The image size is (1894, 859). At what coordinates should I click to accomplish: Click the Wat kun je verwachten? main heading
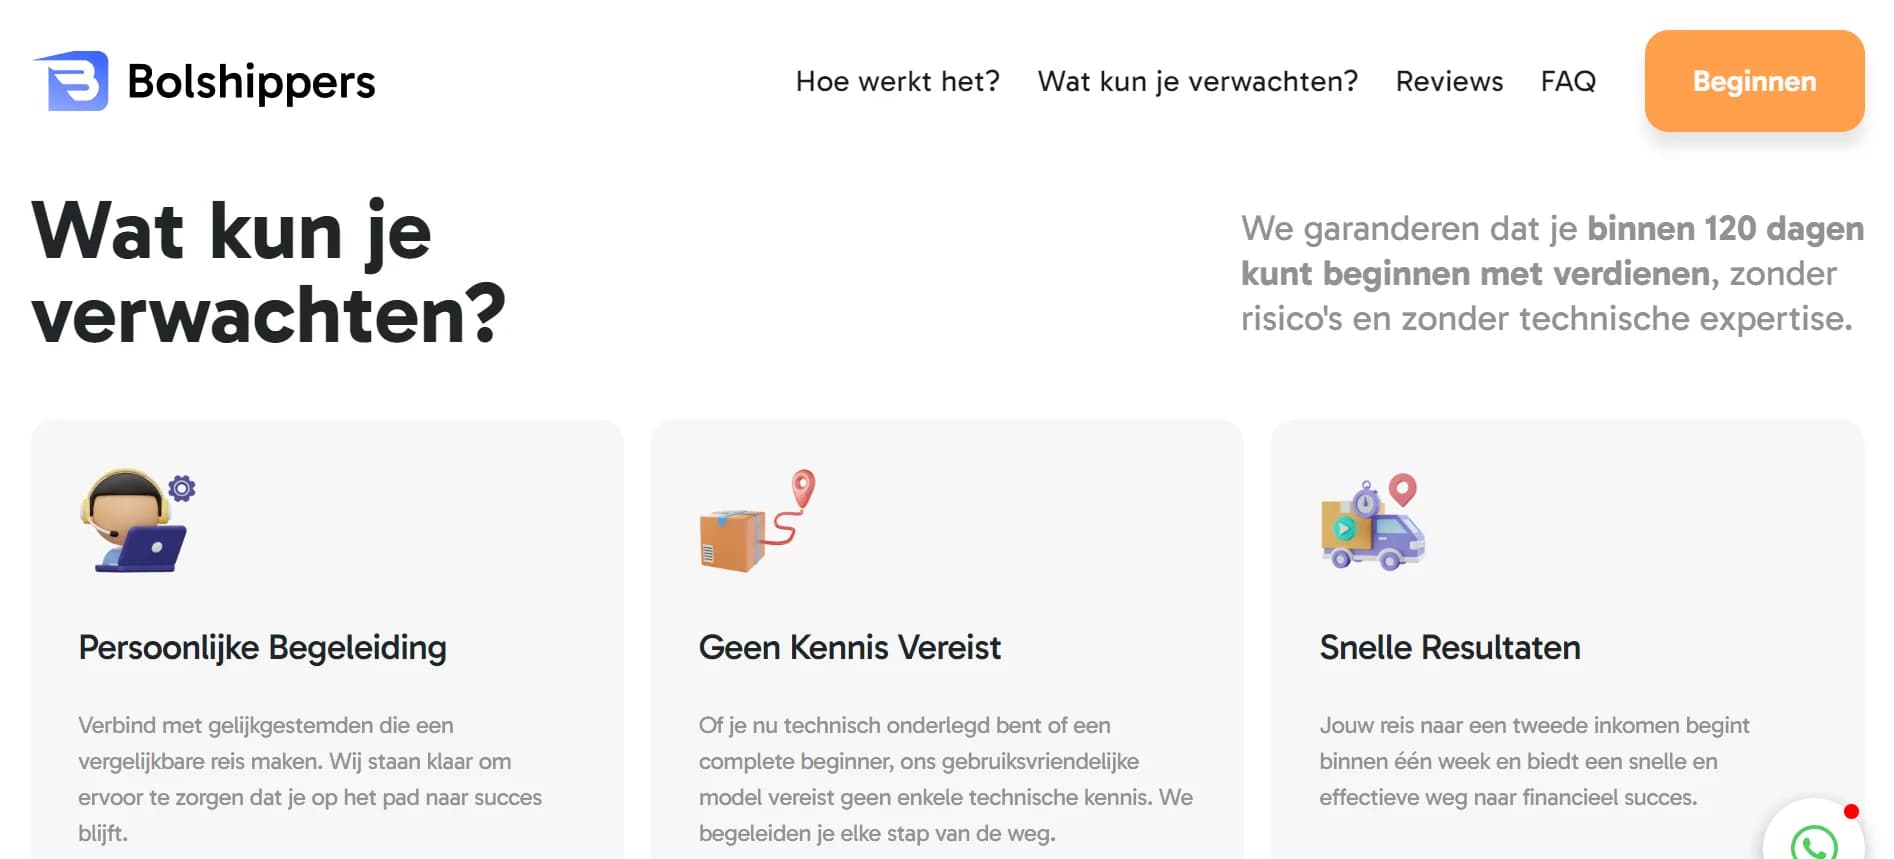[269, 272]
